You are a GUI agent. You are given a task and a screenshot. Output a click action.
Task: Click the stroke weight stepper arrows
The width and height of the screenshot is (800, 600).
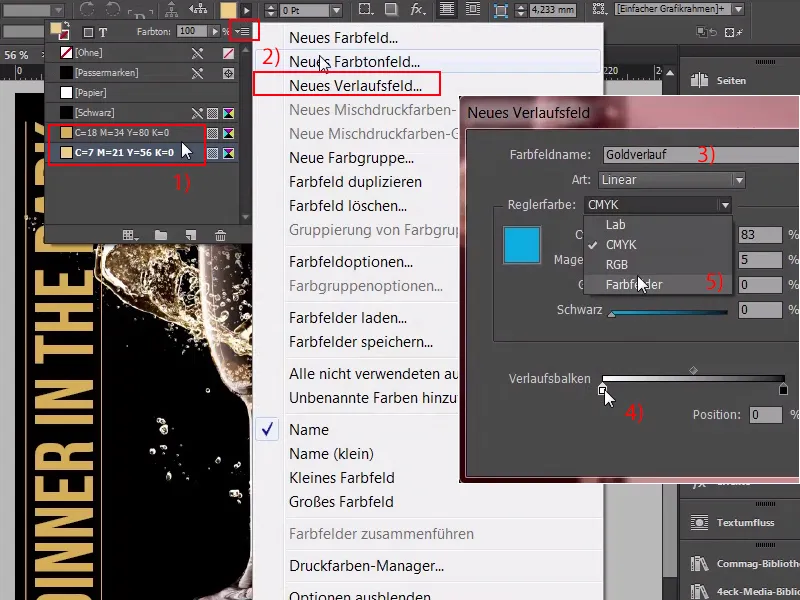tap(270, 10)
